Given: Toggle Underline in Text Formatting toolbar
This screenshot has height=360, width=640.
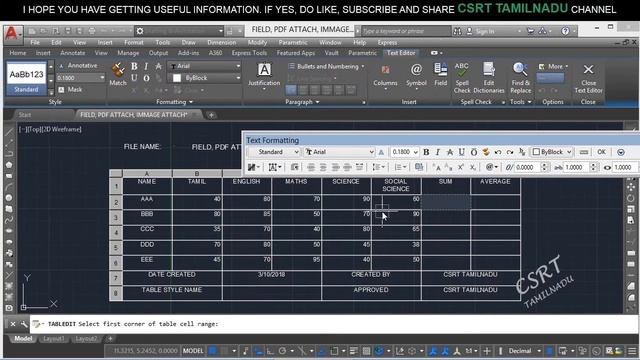Looking at the screenshot, I should tap(462, 152).
